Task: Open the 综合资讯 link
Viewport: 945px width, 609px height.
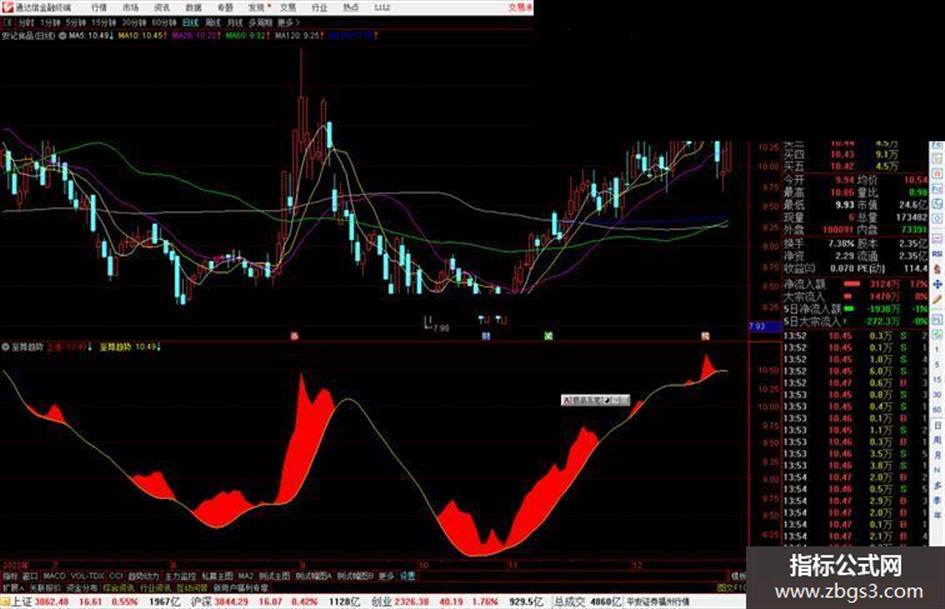Action: point(119,587)
